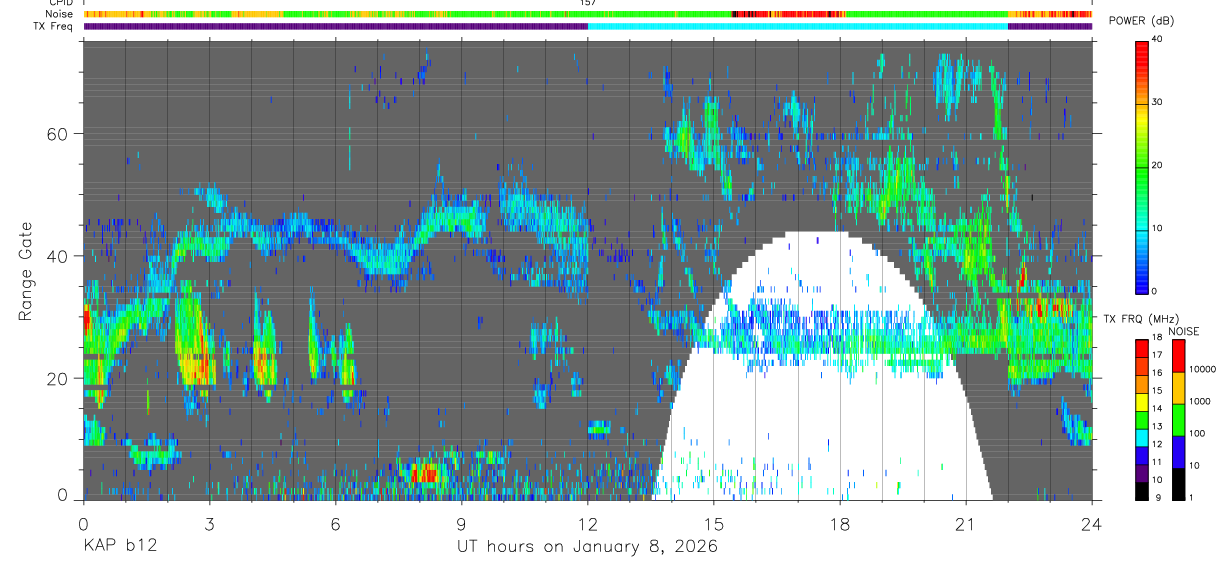This screenshot has width=1228, height=567.
Task: Click hour tick '18' on the UT axis
Action: [840, 523]
